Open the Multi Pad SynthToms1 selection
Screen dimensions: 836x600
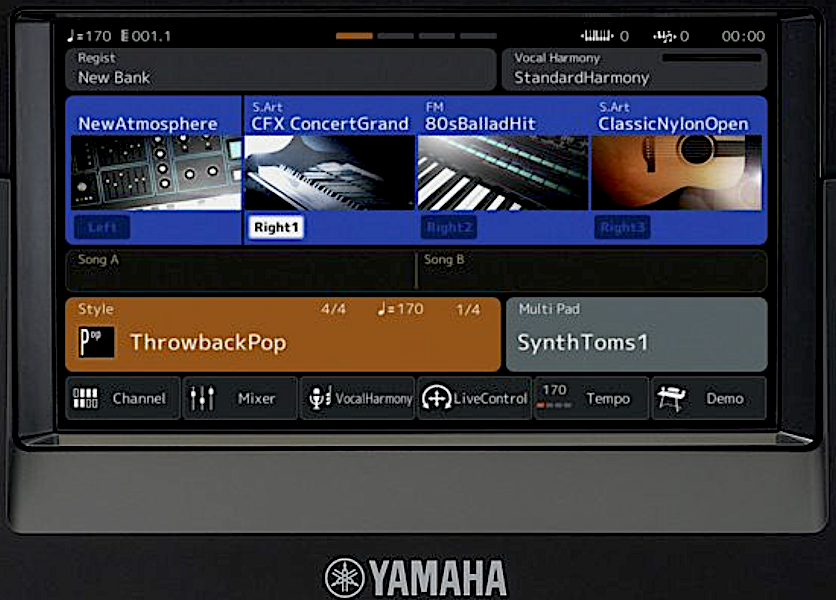pyautogui.click(x=637, y=334)
